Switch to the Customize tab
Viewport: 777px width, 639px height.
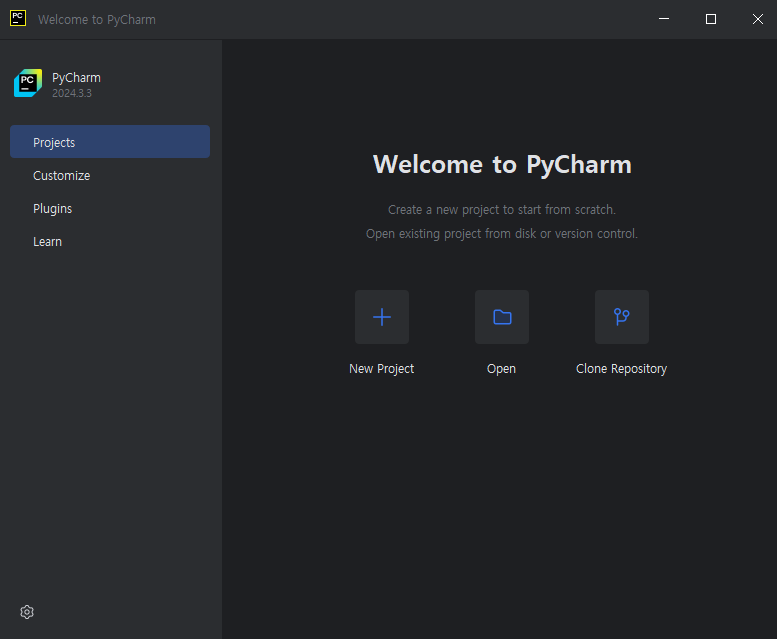pos(110,175)
